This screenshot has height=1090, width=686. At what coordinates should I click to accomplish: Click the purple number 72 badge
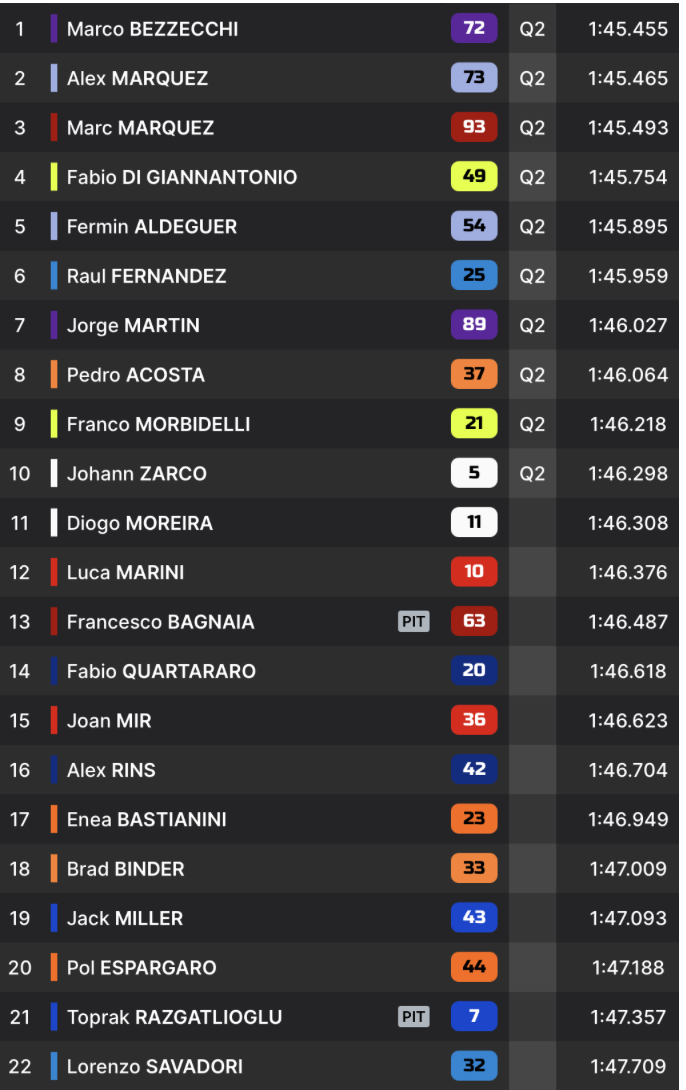474,29
